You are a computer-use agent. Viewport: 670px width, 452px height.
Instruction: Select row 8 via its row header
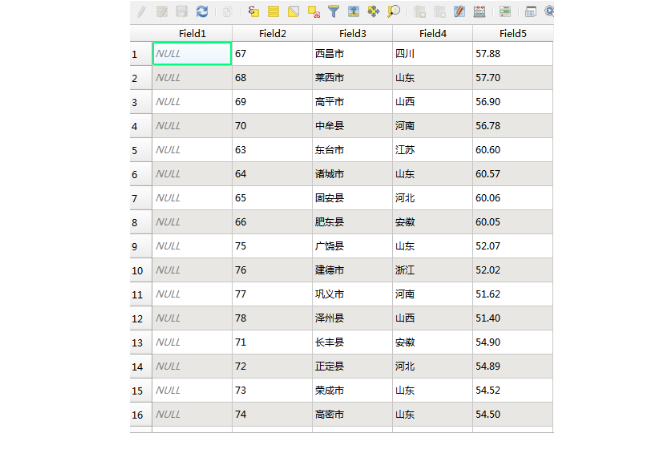[x=141, y=222]
